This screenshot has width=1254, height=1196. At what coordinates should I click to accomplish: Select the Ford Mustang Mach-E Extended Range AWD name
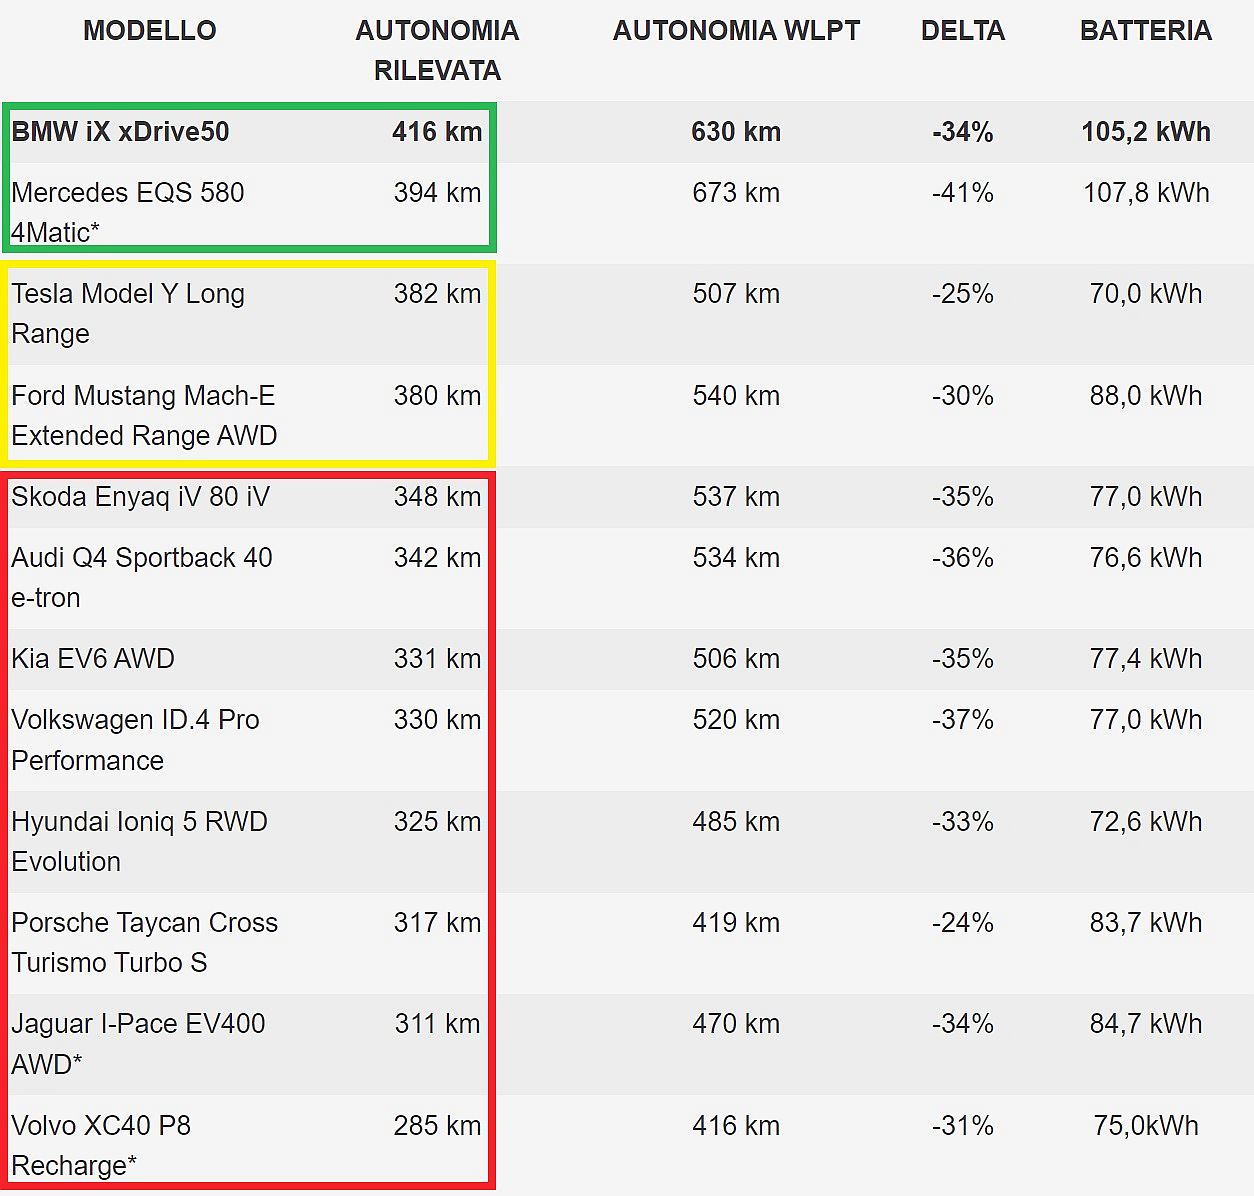[x=144, y=415]
